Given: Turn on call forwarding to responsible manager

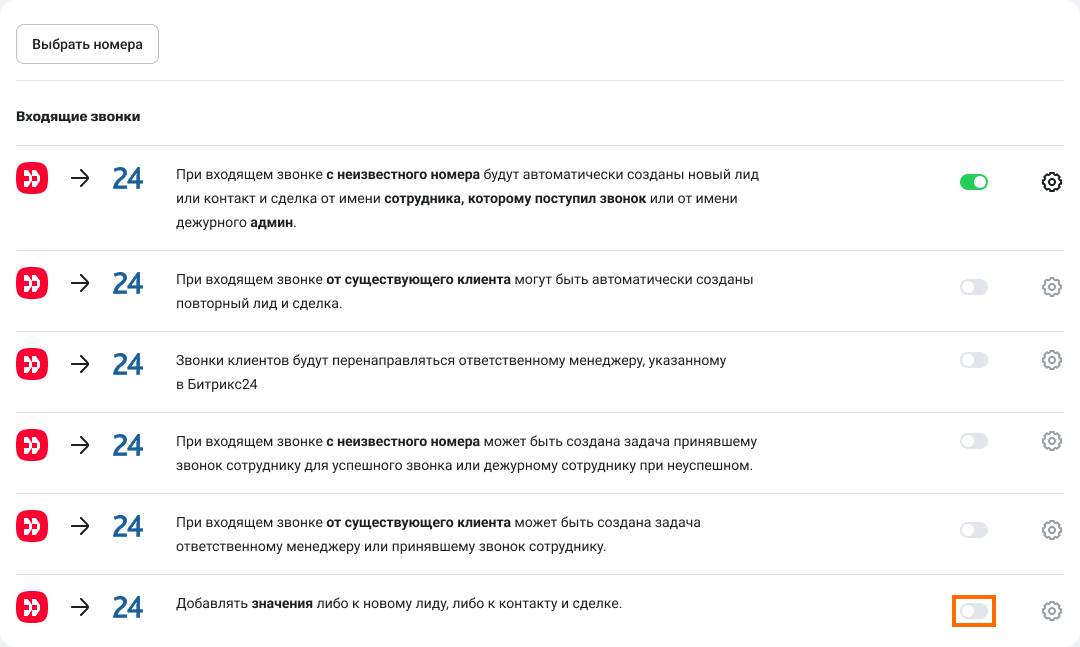Looking at the screenshot, I should pyautogui.click(x=973, y=360).
